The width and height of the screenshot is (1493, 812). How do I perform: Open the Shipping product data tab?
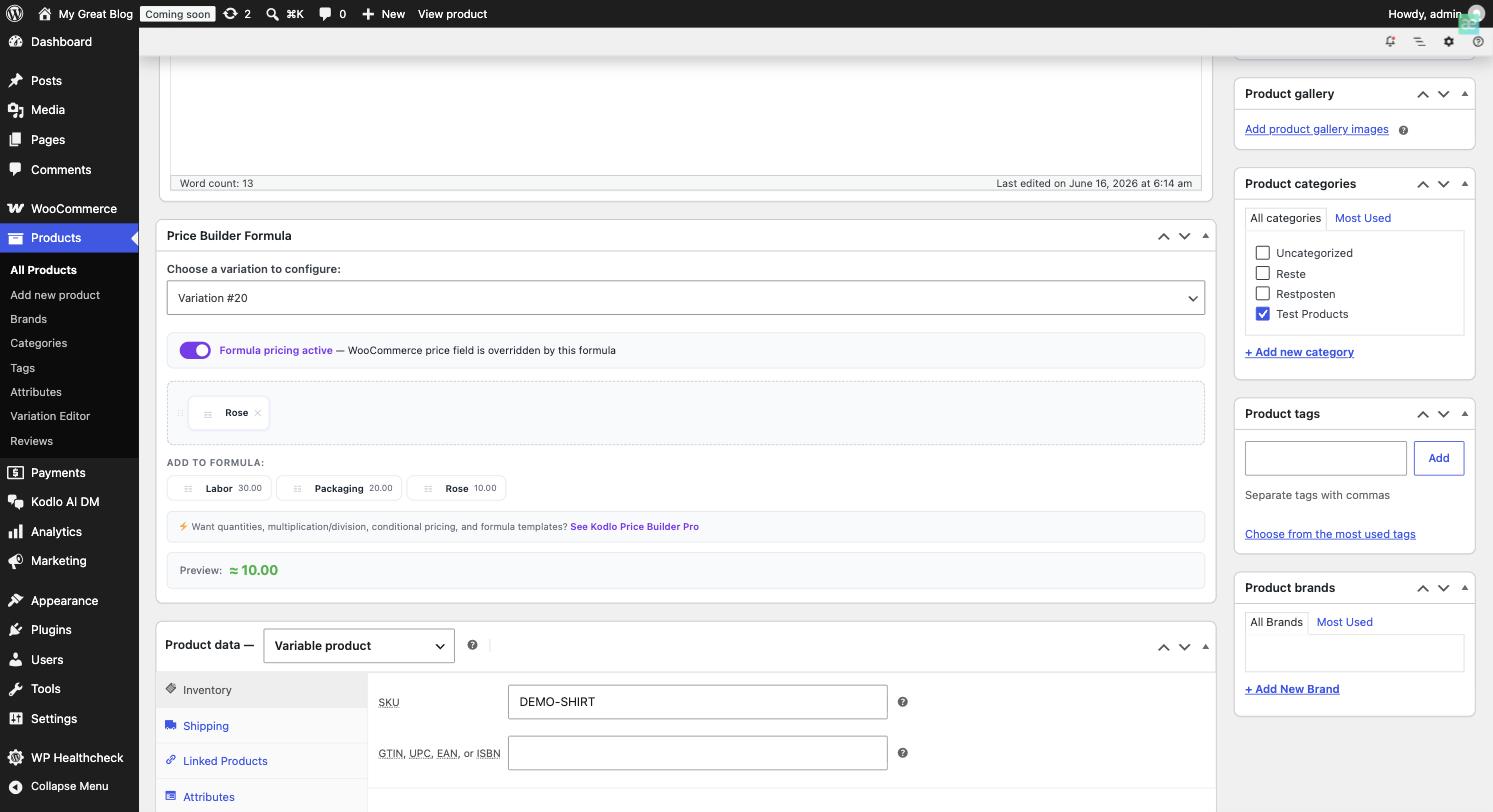206,726
